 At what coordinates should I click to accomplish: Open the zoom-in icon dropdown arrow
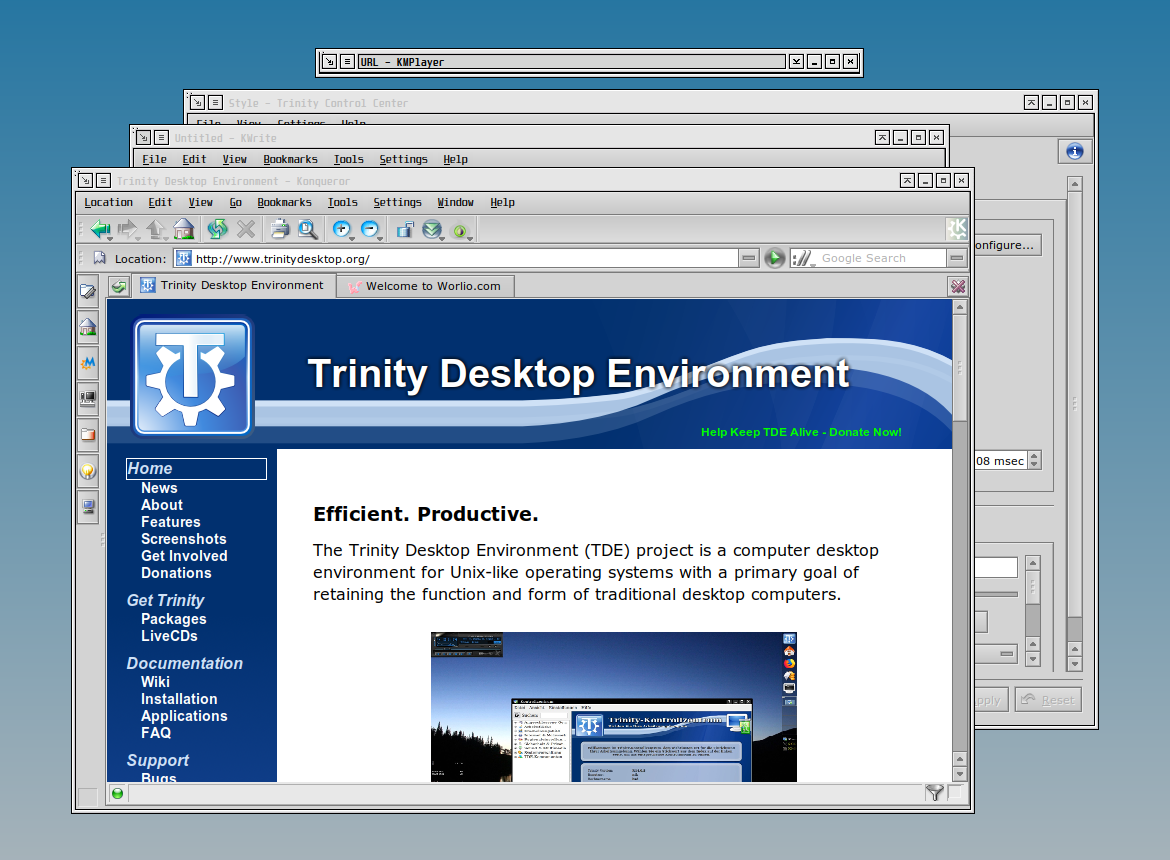click(352, 238)
